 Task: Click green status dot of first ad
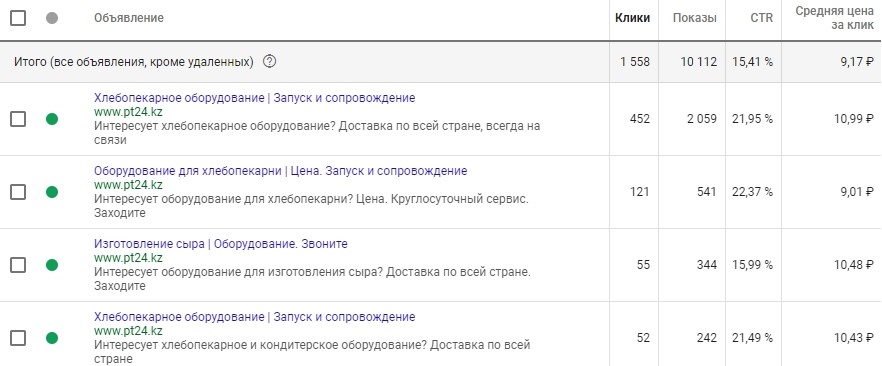pos(52,119)
